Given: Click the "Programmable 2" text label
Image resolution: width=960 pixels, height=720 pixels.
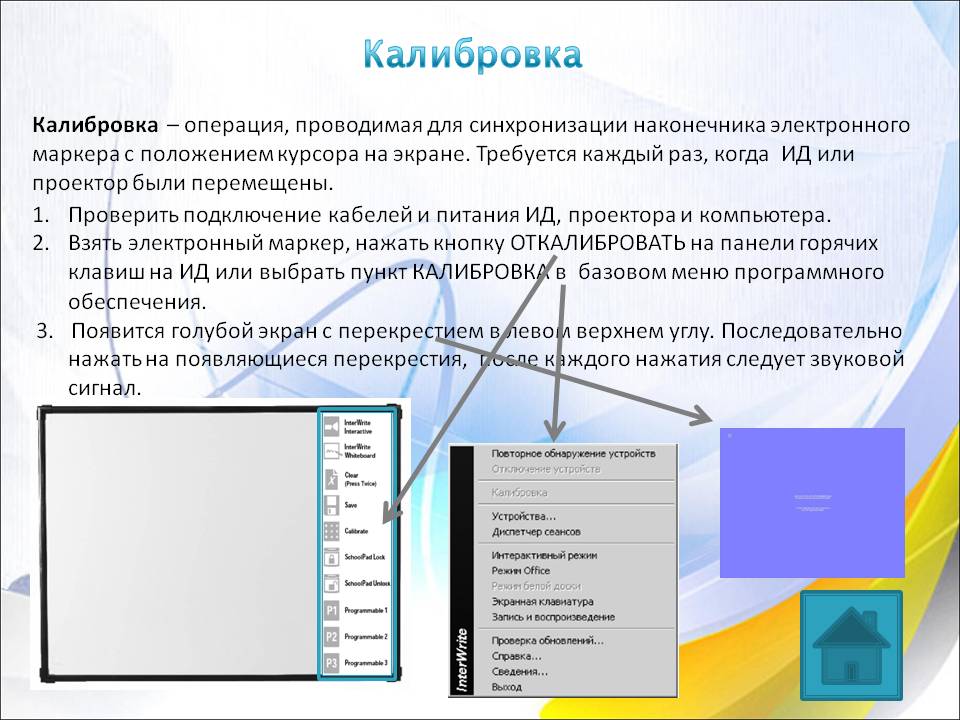Looking at the screenshot, I should [x=366, y=637].
